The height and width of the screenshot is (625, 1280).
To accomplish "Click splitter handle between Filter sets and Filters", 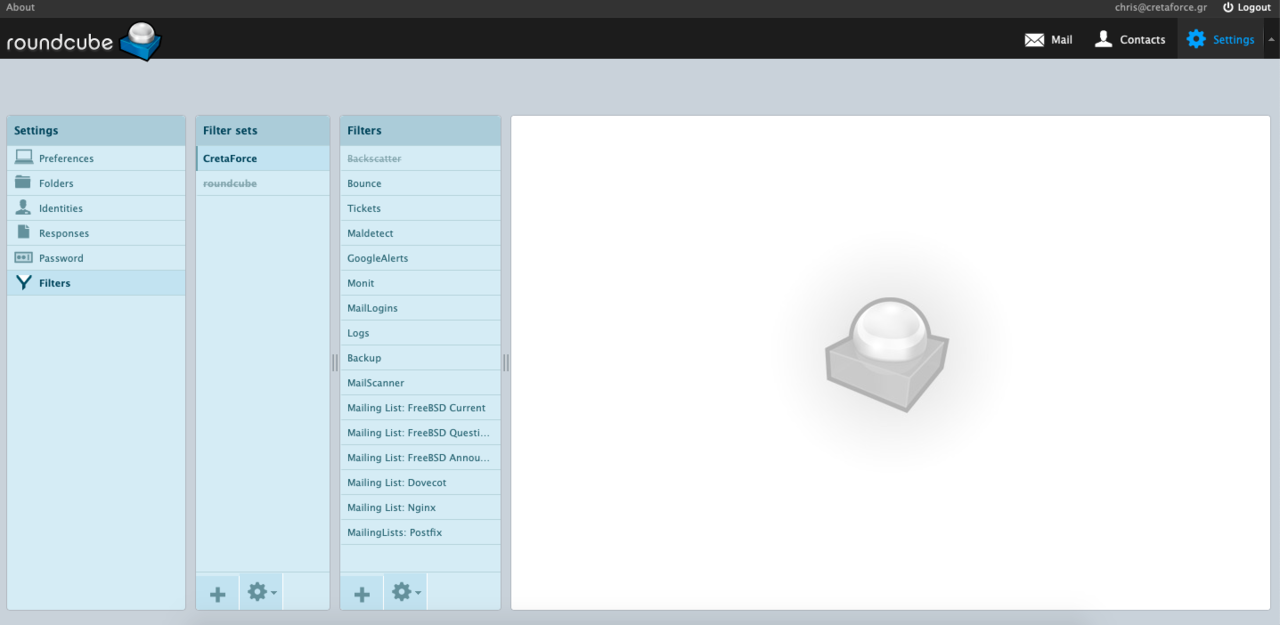I will point(335,362).
